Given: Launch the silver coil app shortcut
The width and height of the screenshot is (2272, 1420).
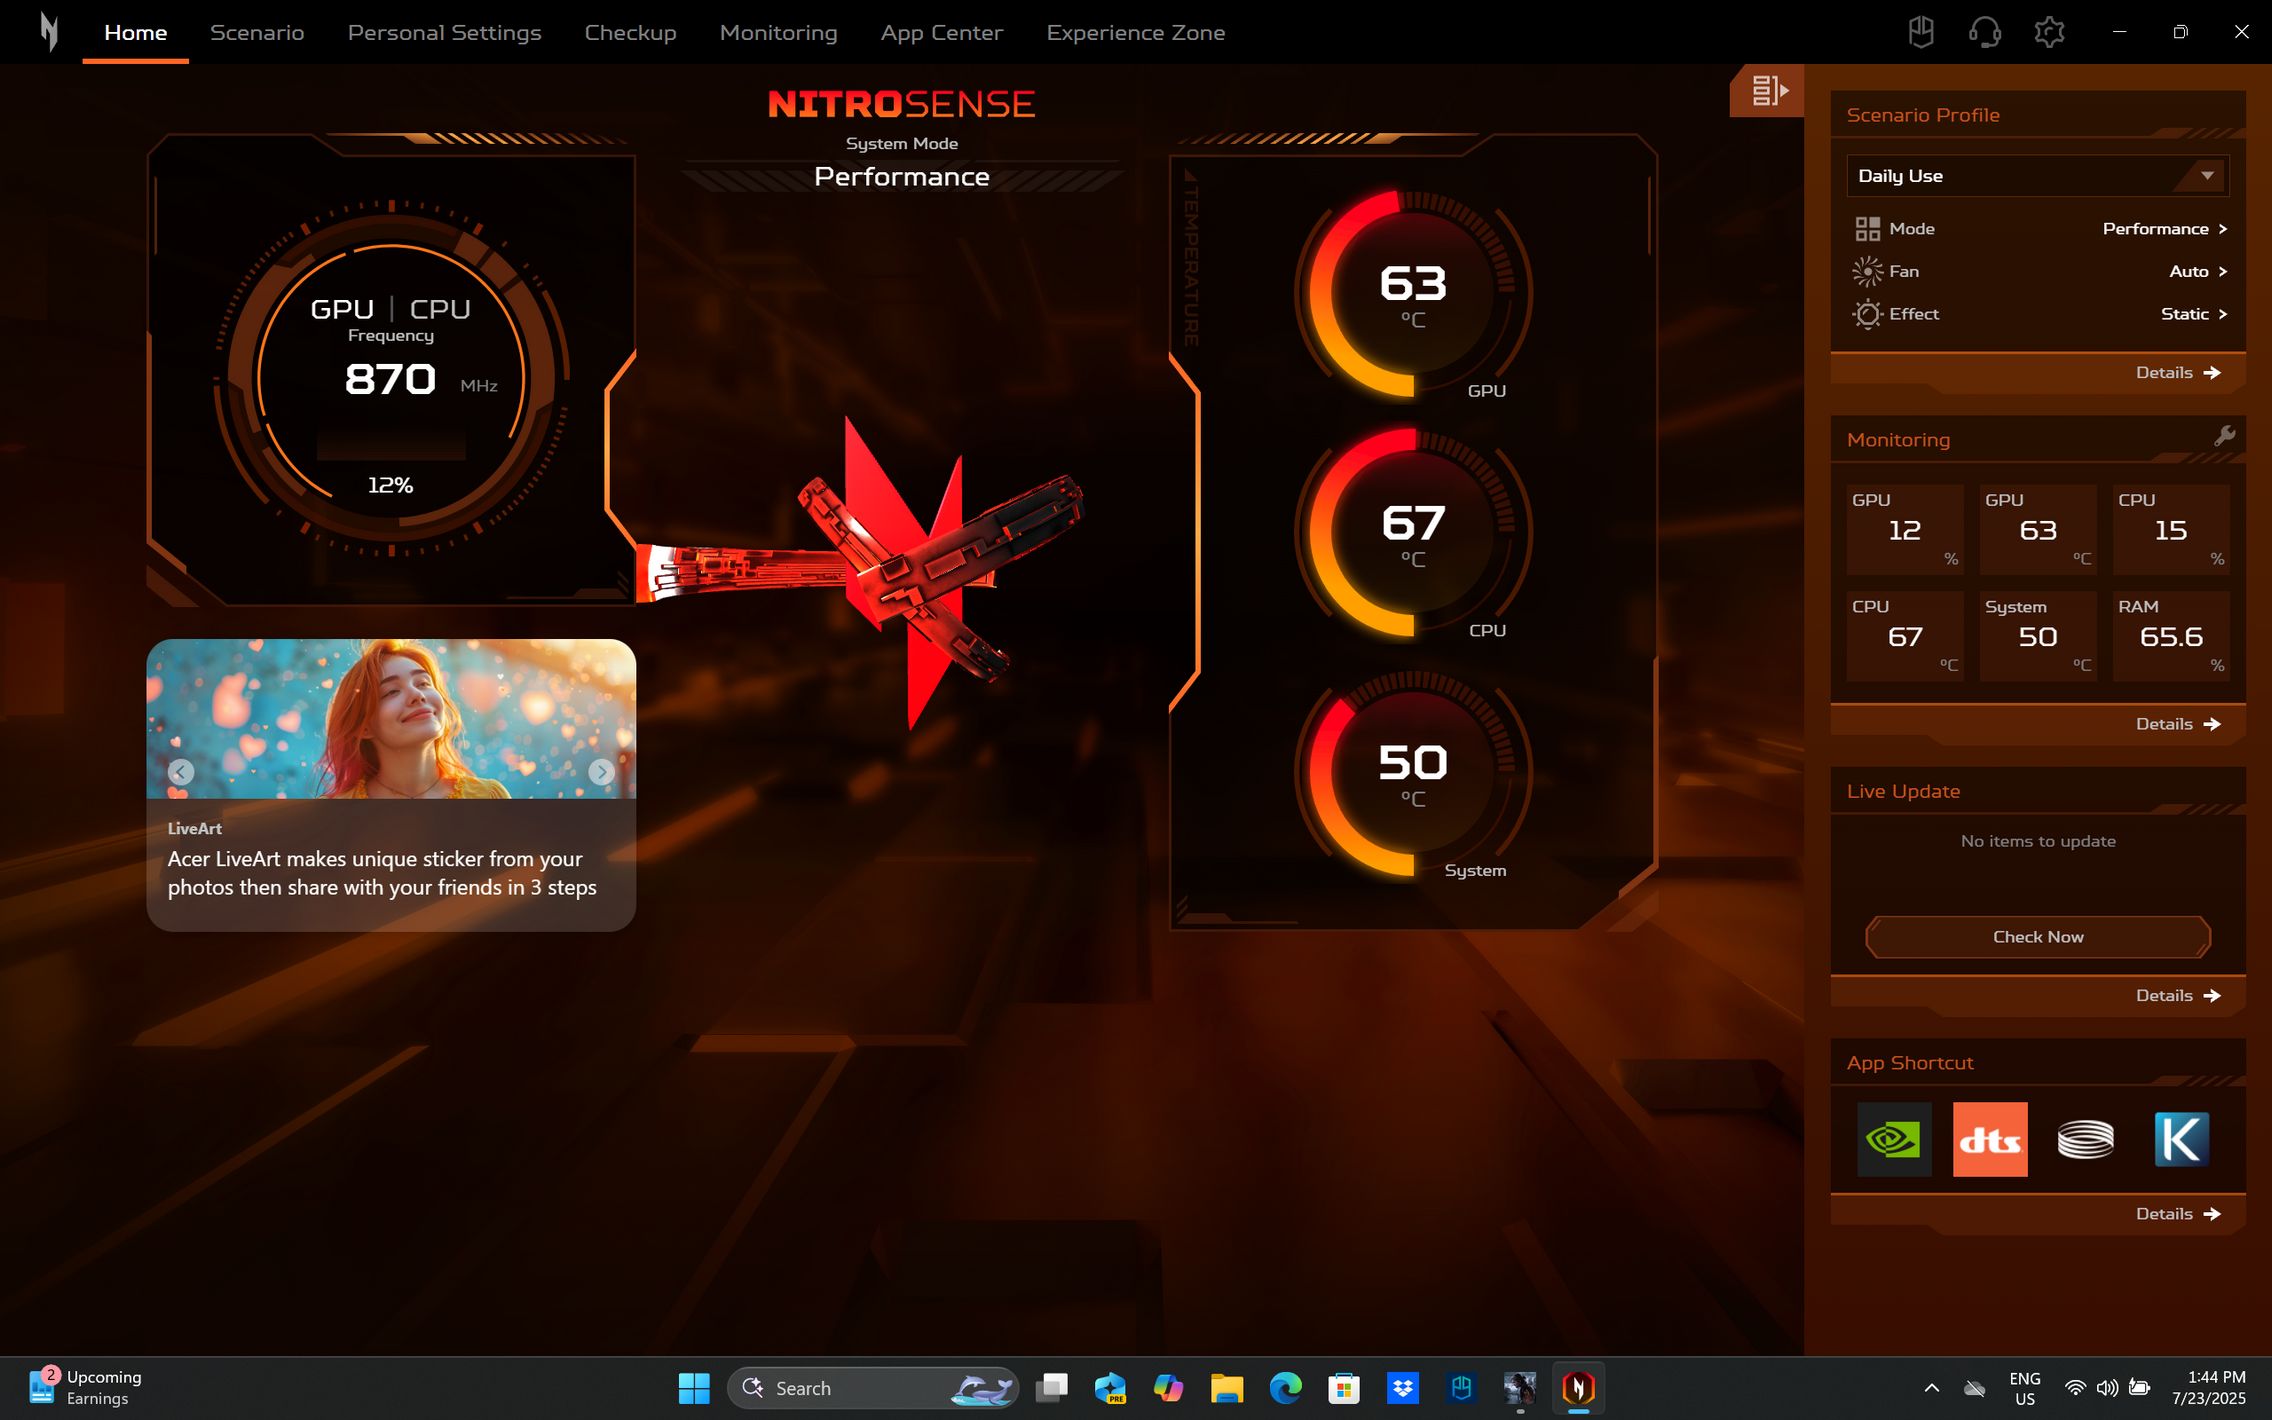Looking at the screenshot, I should 2085,1139.
